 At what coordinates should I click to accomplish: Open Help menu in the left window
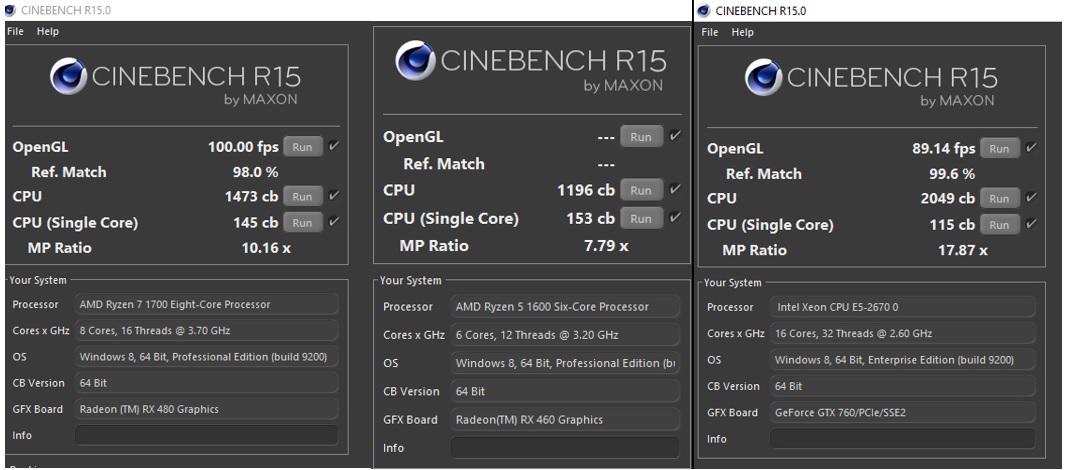coord(48,31)
